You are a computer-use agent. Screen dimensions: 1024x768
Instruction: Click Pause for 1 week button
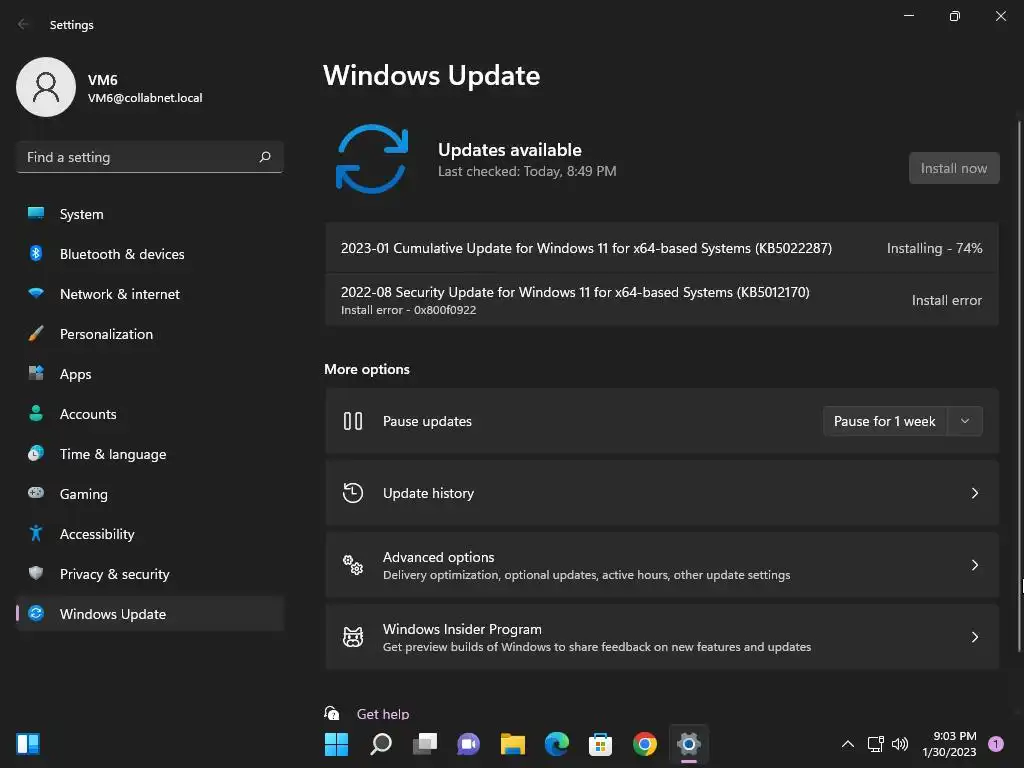[x=885, y=421]
